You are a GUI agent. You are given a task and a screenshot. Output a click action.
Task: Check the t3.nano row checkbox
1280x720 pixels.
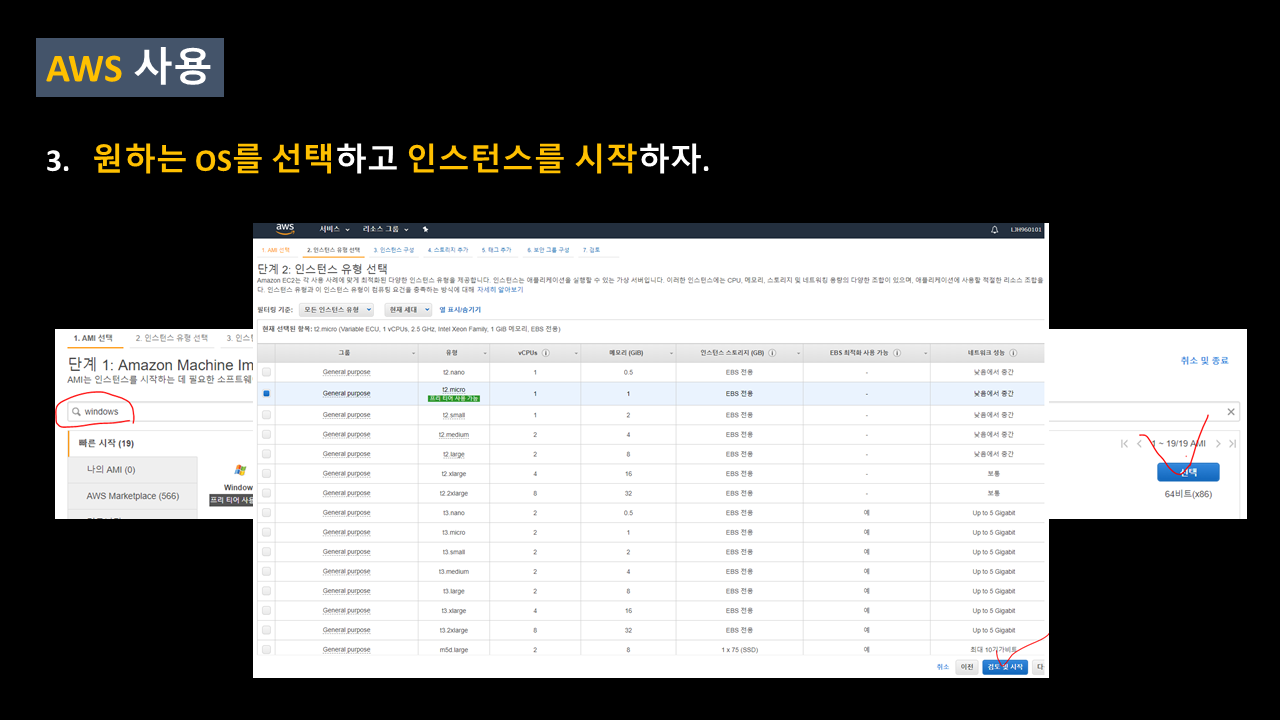266,513
